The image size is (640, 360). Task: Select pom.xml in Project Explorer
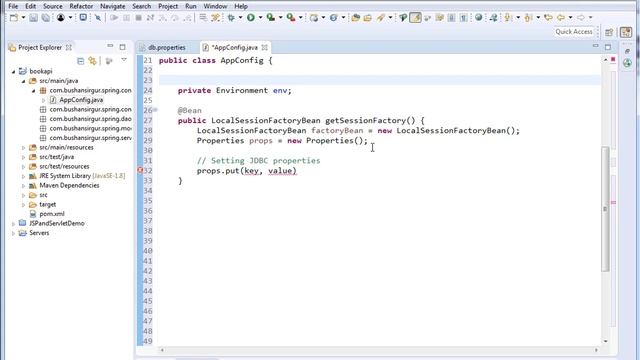52,214
